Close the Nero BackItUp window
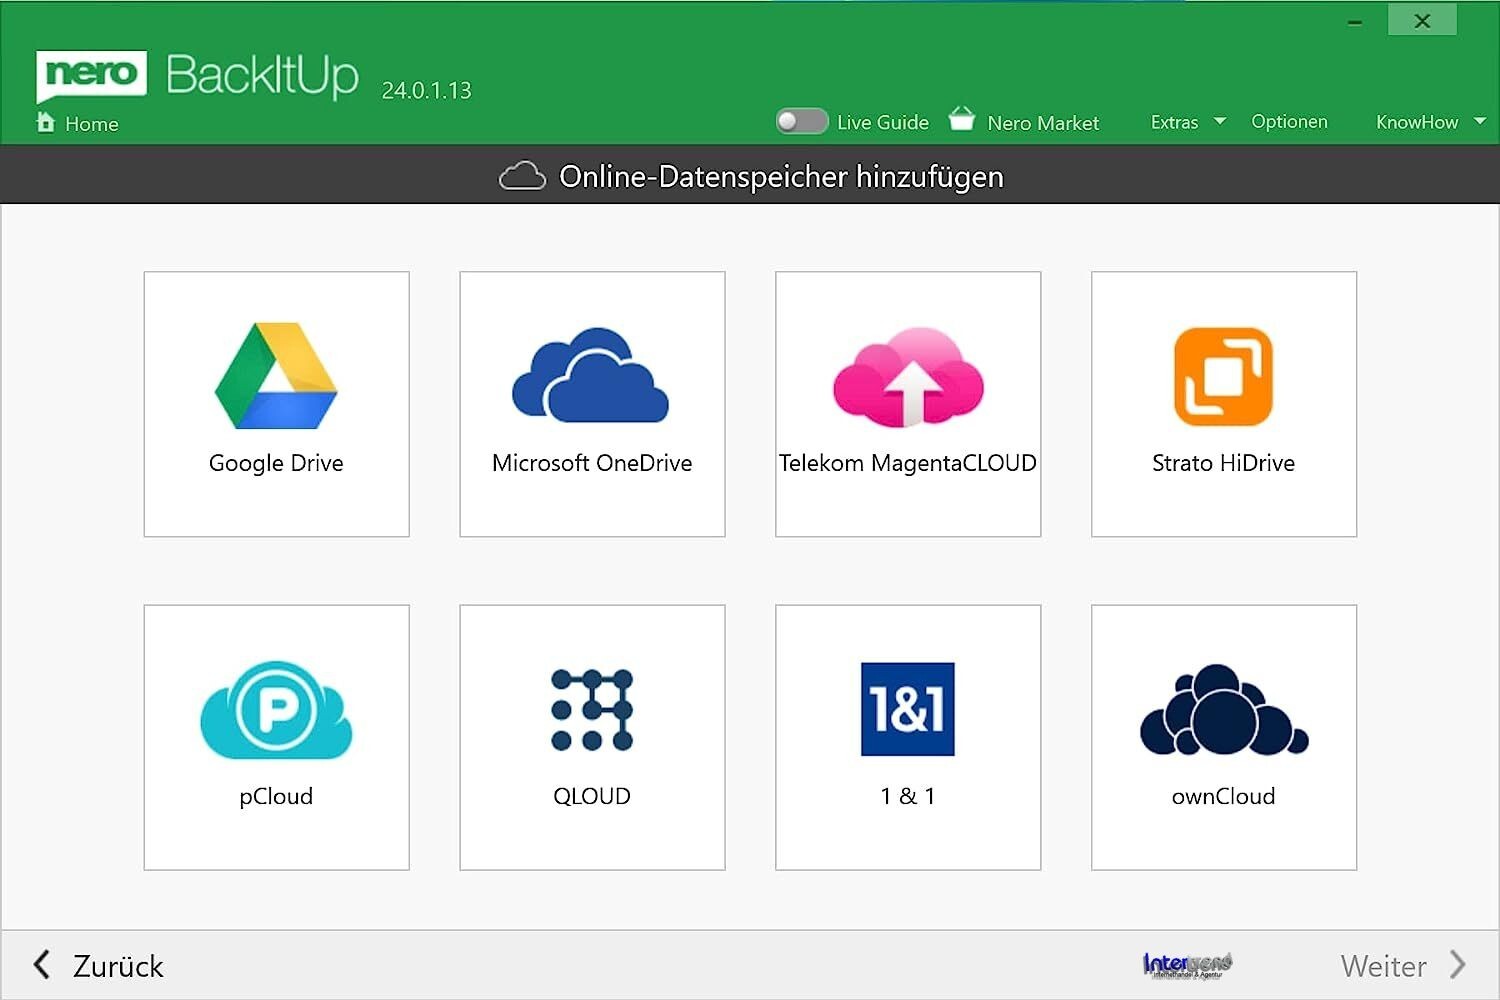 (1422, 21)
